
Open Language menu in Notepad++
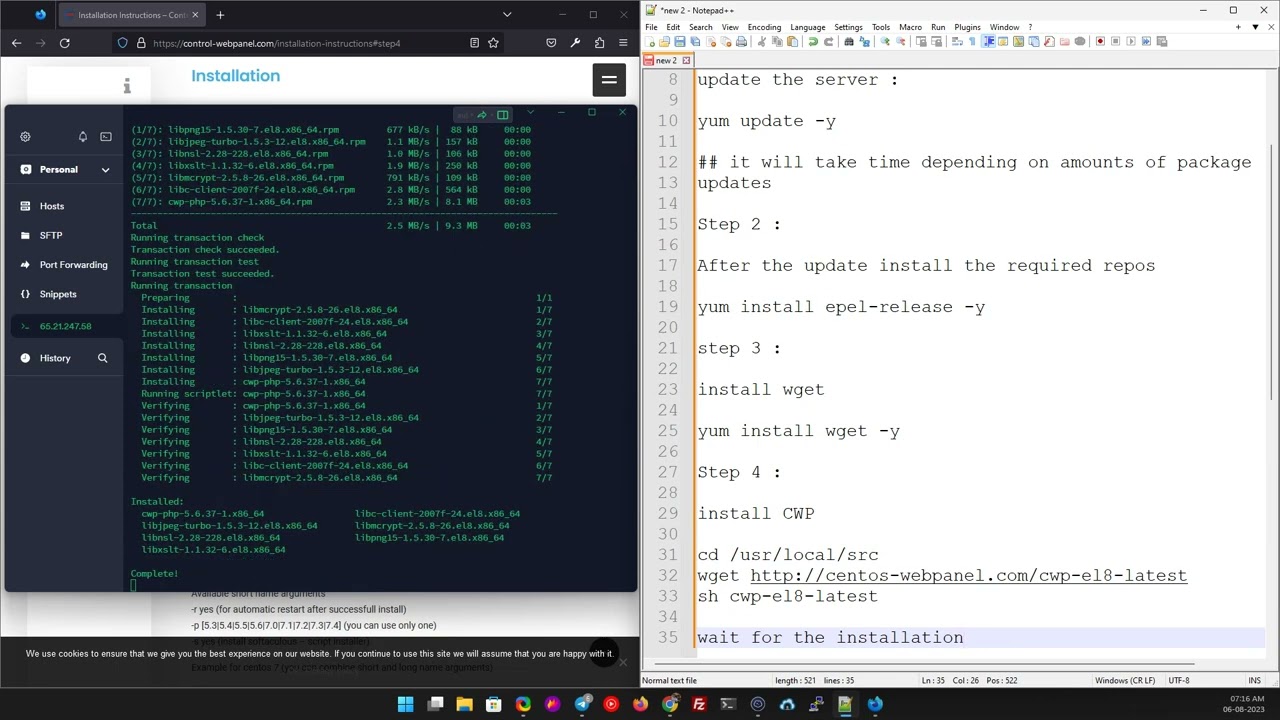pyautogui.click(x=808, y=27)
